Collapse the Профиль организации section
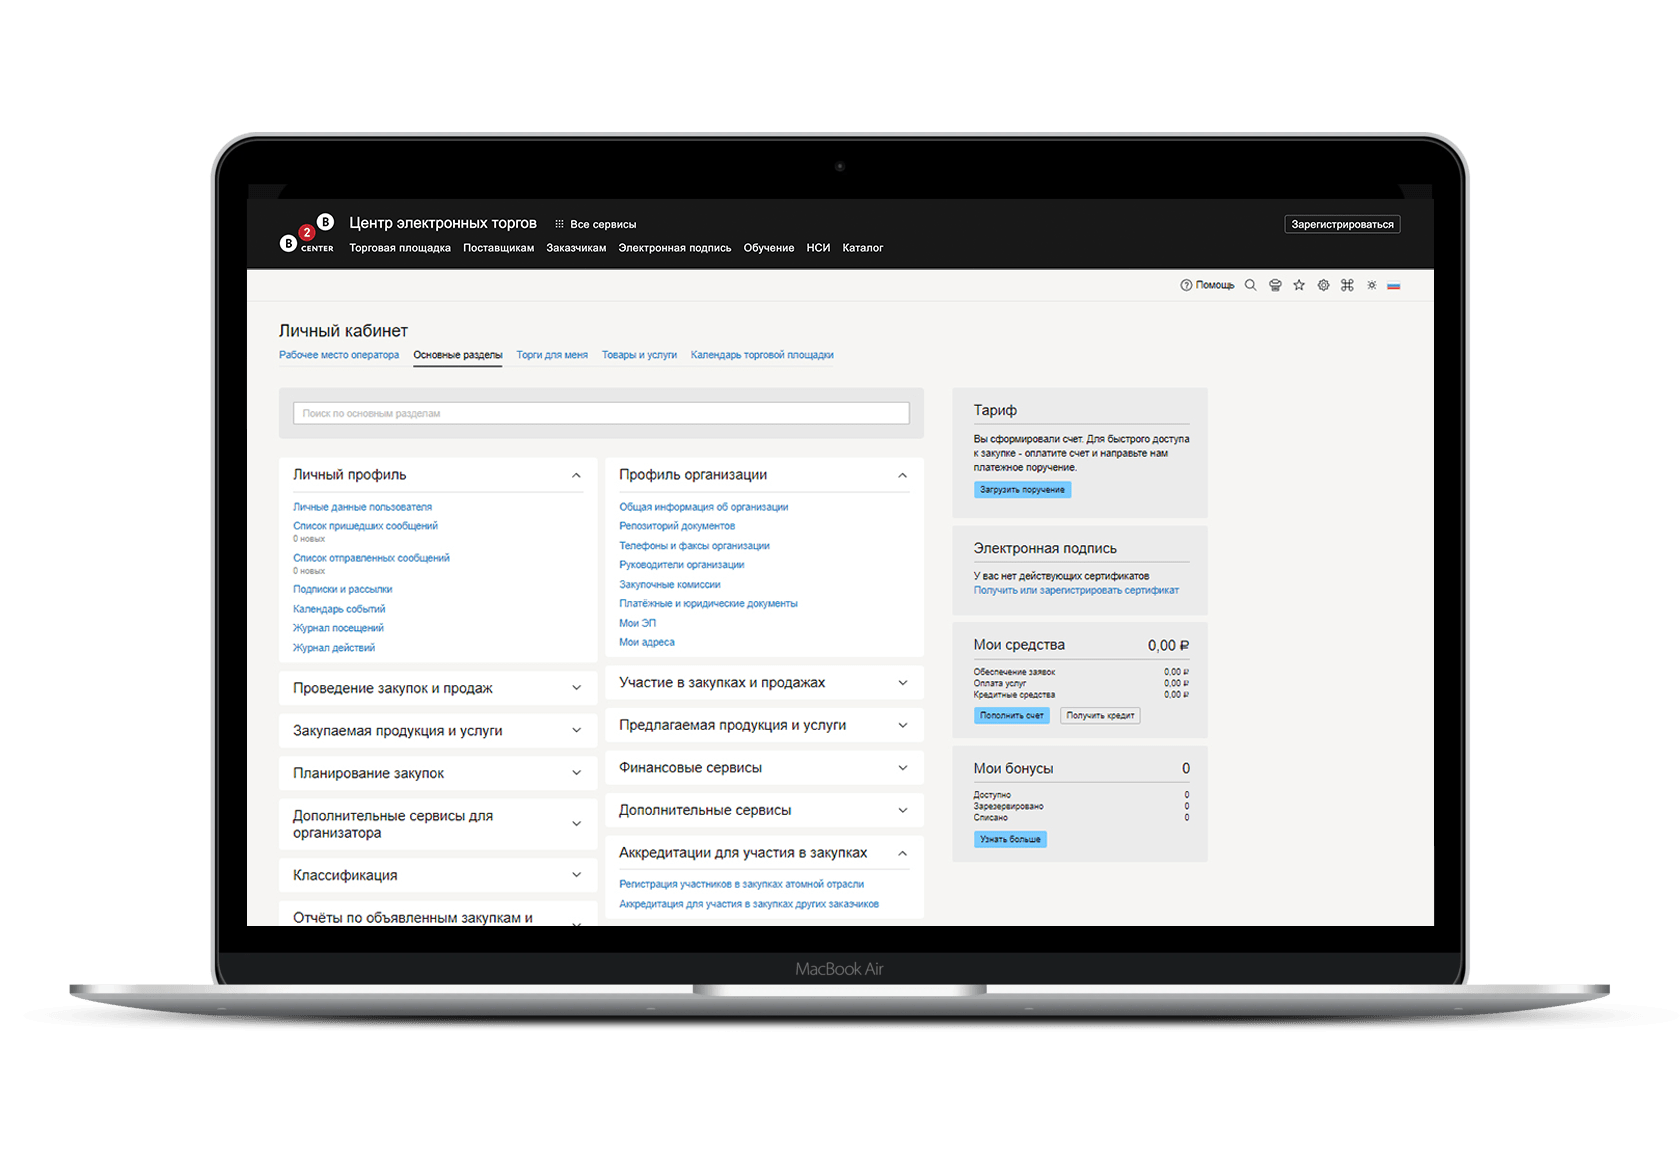This screenshot has width=1680, height=1164. (x=902, y=476)
